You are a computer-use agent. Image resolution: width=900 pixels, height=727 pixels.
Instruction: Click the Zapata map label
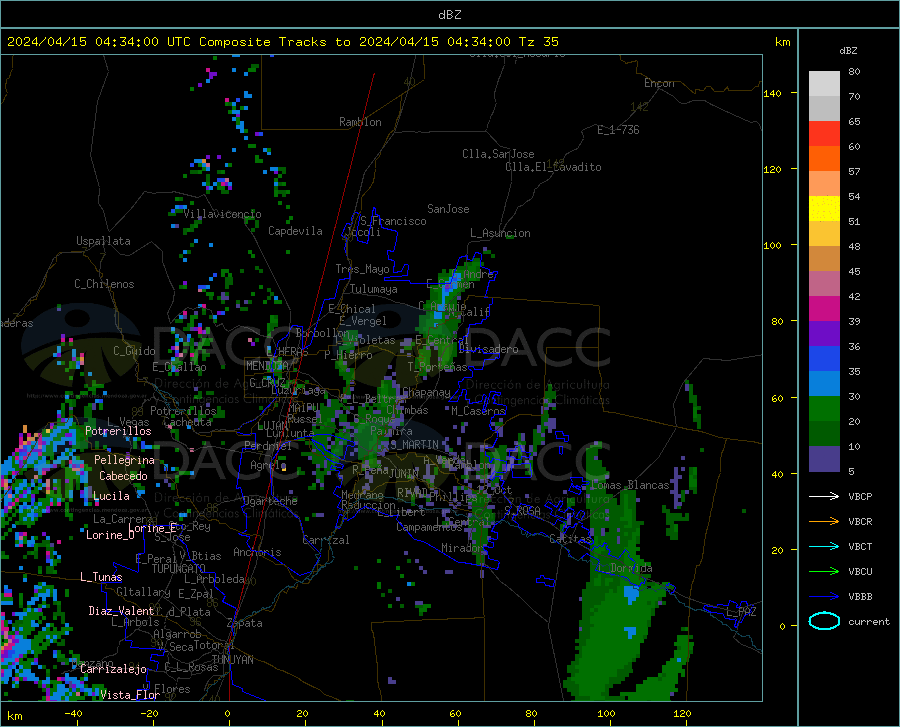click(x=245, y=623)
